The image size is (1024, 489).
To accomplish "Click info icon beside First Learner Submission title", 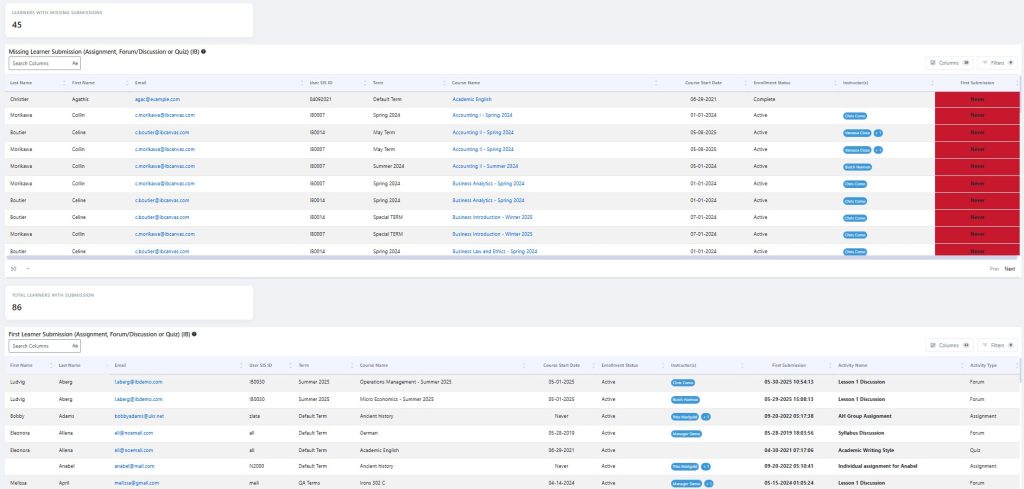I will click(194, 334).
